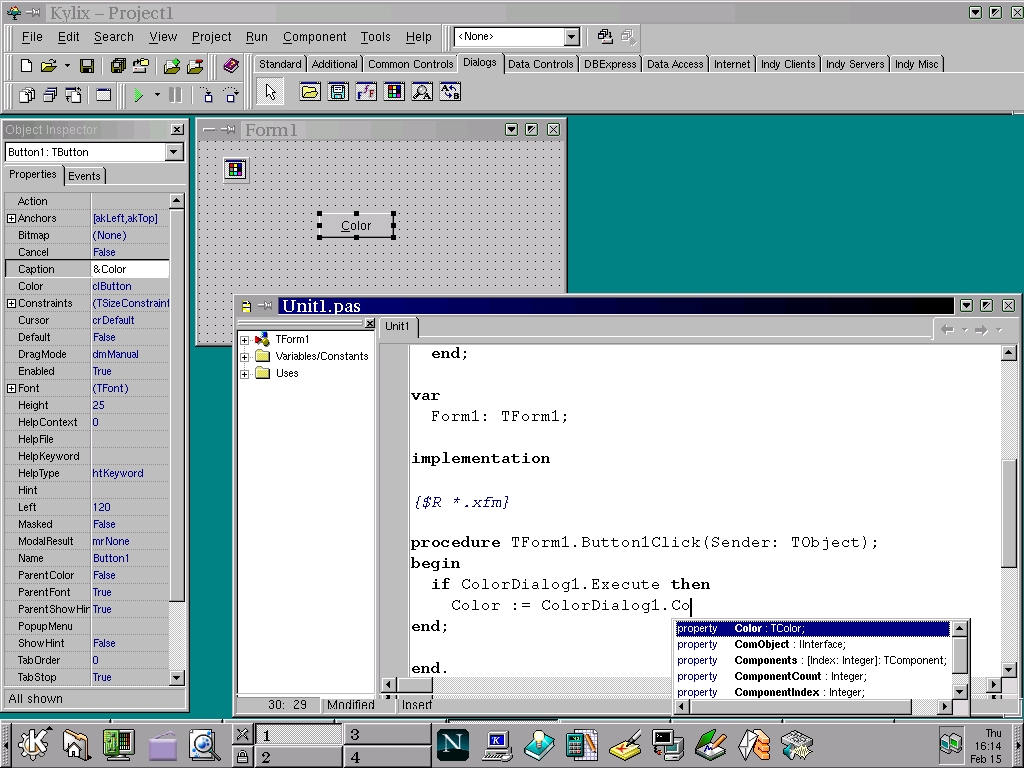The width and height of the screenshot is (1024, 768).
Task: Pick the ColorDialog component from the palette
Action: tap(394, 92)
